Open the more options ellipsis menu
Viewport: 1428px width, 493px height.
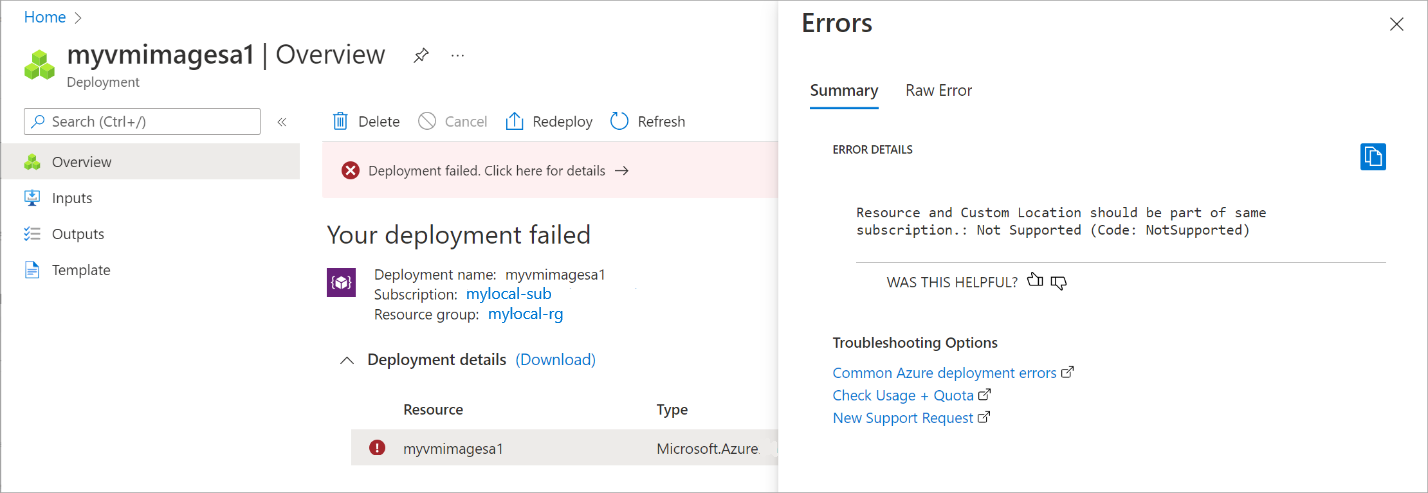click(458, 56)
